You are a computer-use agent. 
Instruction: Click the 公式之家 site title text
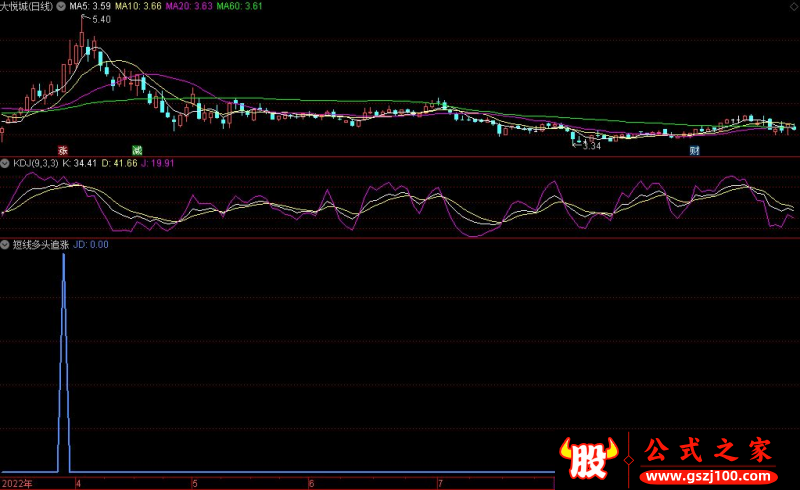click(706, 450)
